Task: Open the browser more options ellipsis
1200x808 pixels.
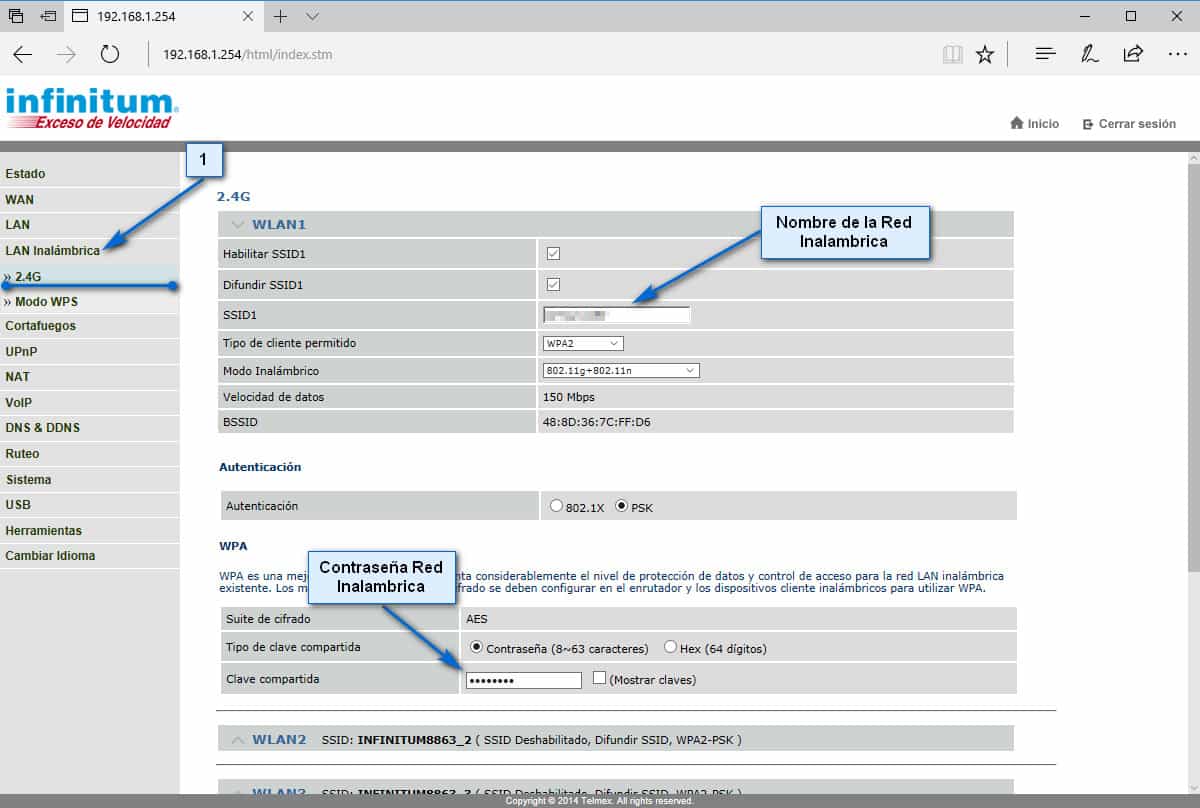Action: coord(1177,54)
